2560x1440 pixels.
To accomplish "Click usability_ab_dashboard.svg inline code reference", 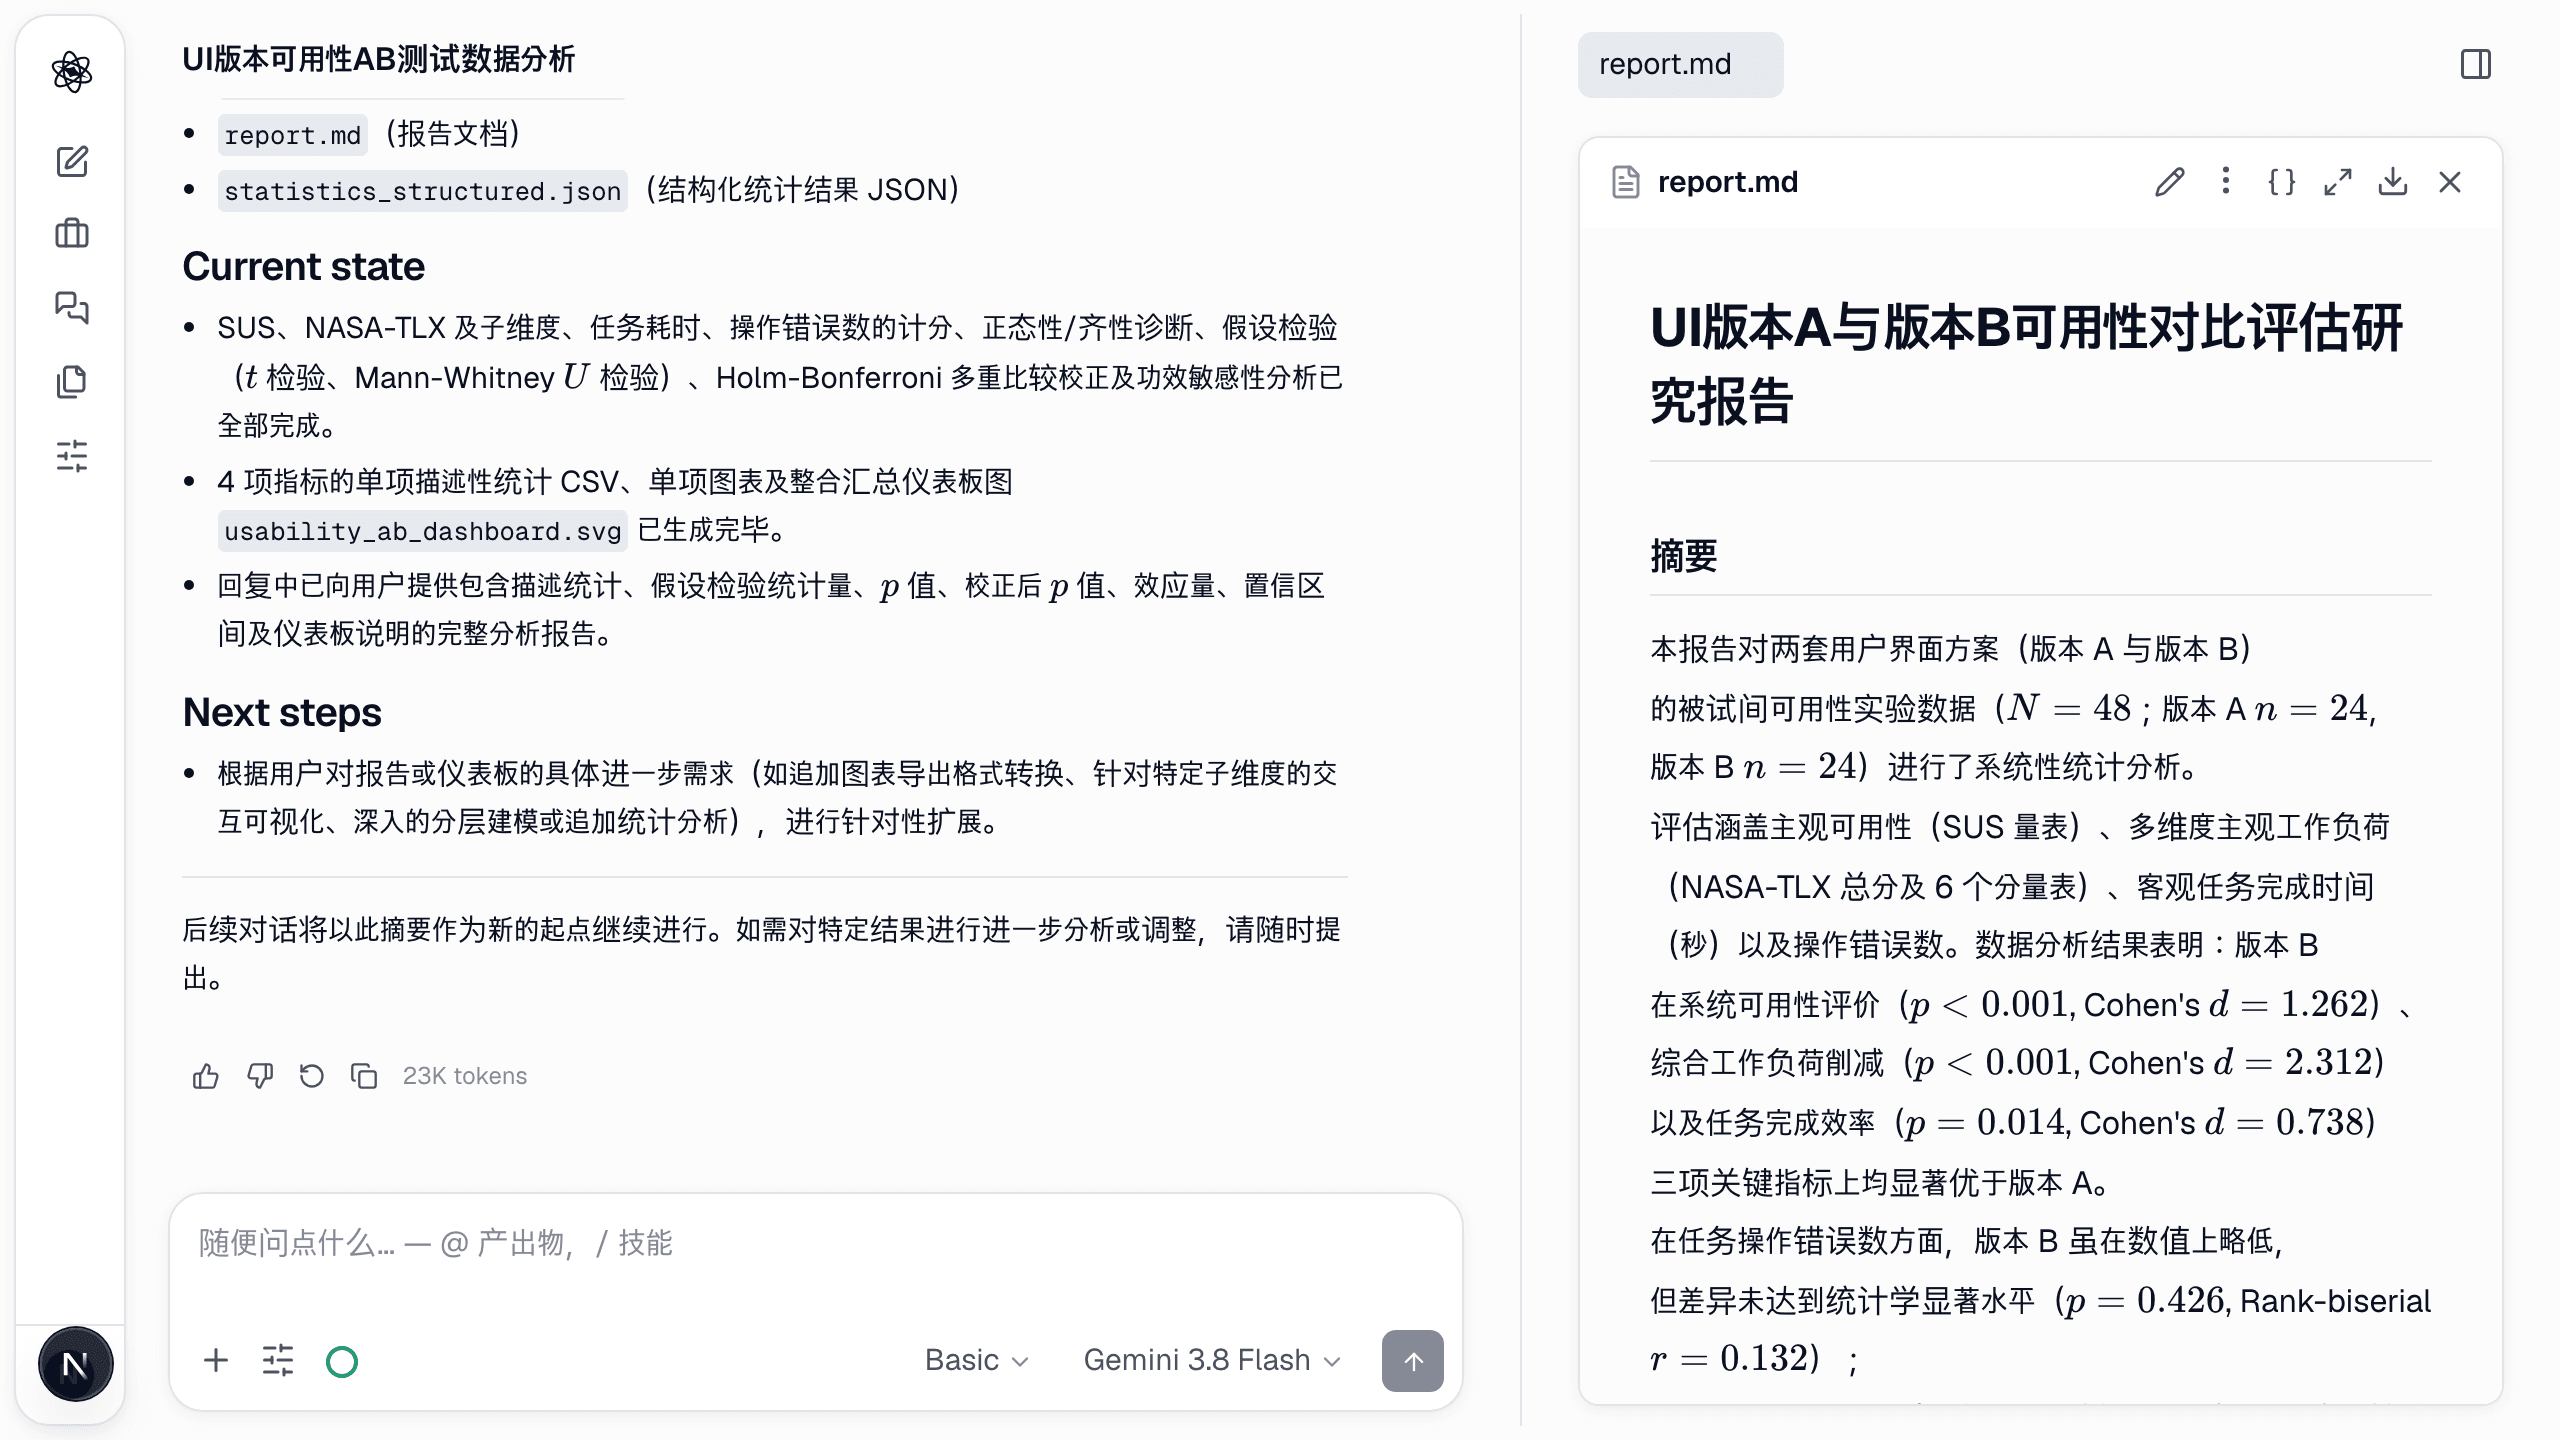I will click(x=423, y=530).
